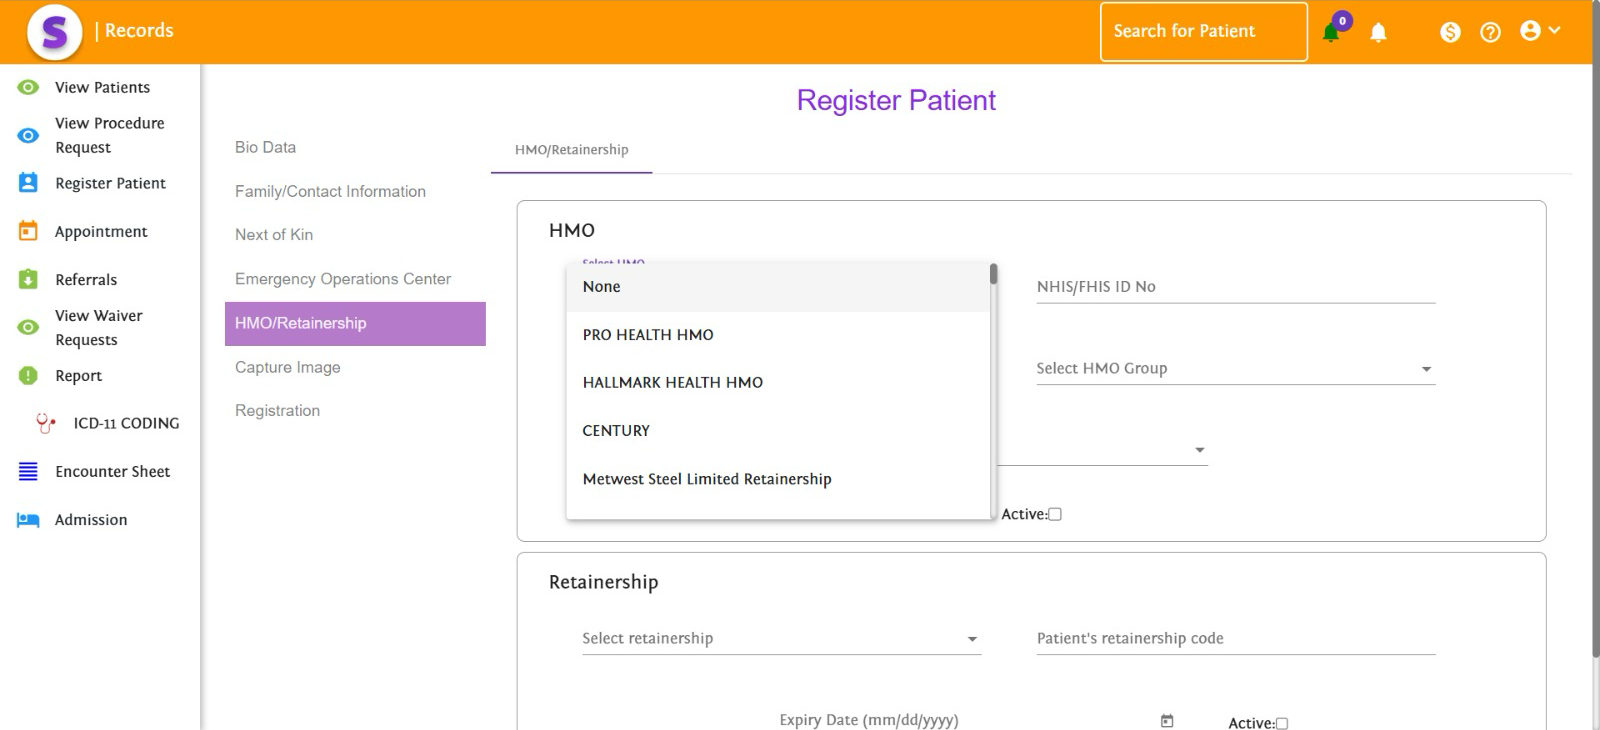Open the Referrals section
1600x730 pixels.
[86, 279]
